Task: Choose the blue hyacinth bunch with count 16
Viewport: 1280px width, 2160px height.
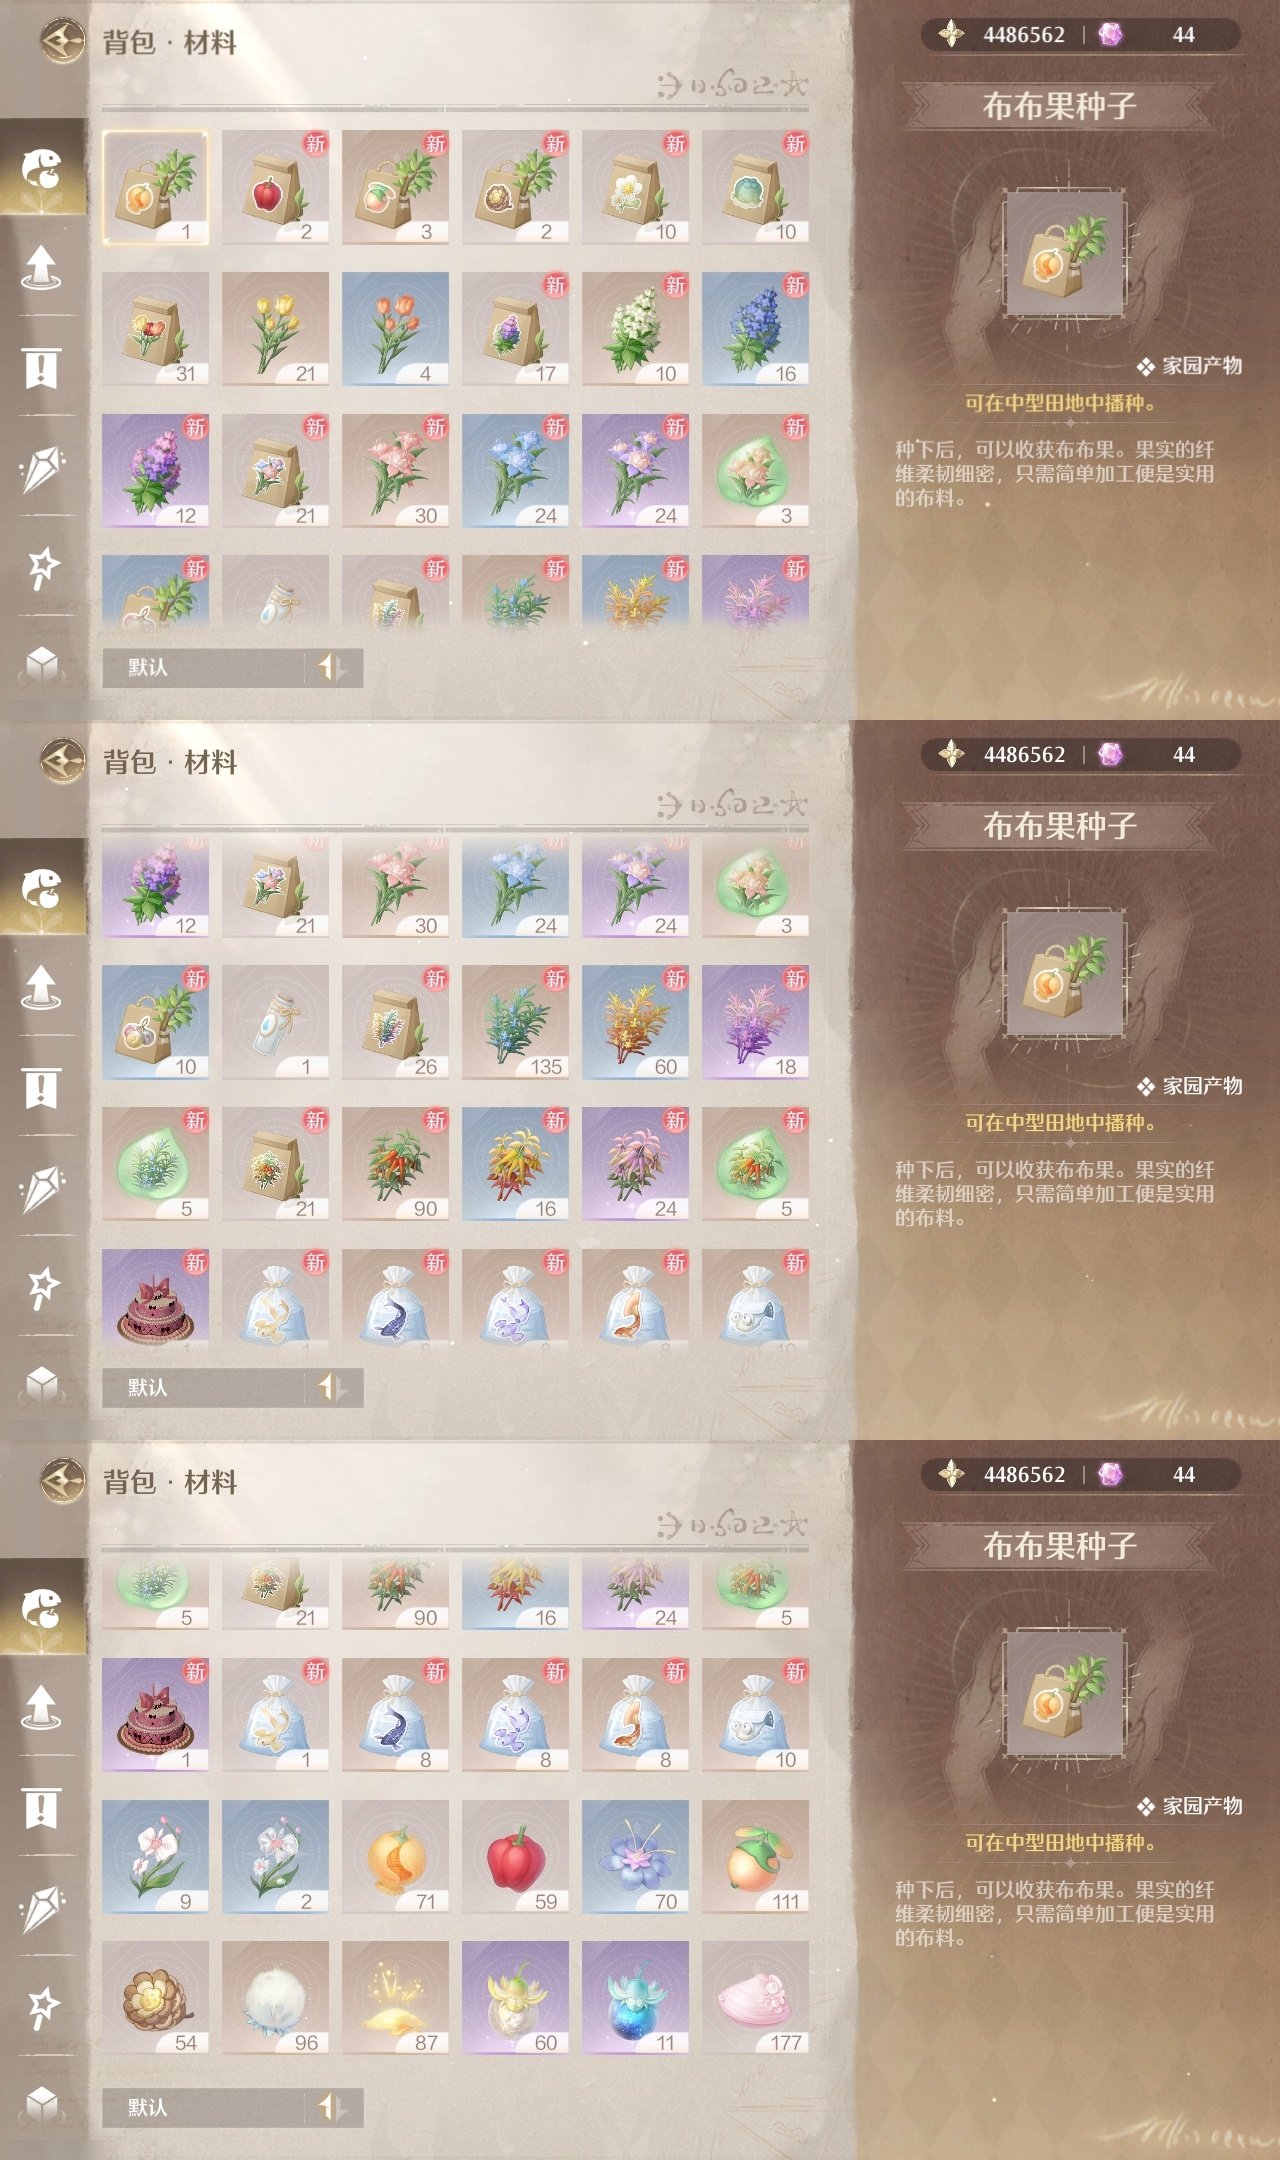Action: tap(755, 329)
